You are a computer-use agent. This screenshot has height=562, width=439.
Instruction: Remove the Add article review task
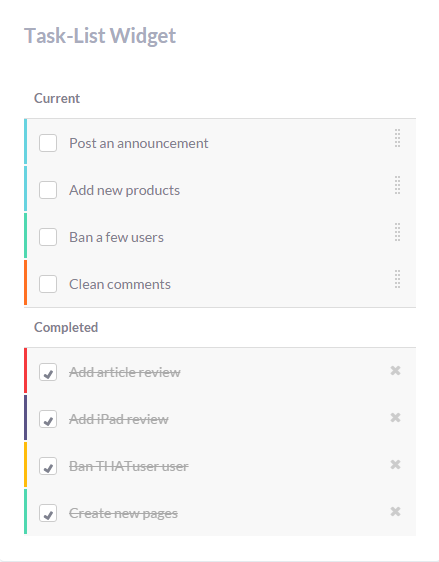(x=395, y=371)
